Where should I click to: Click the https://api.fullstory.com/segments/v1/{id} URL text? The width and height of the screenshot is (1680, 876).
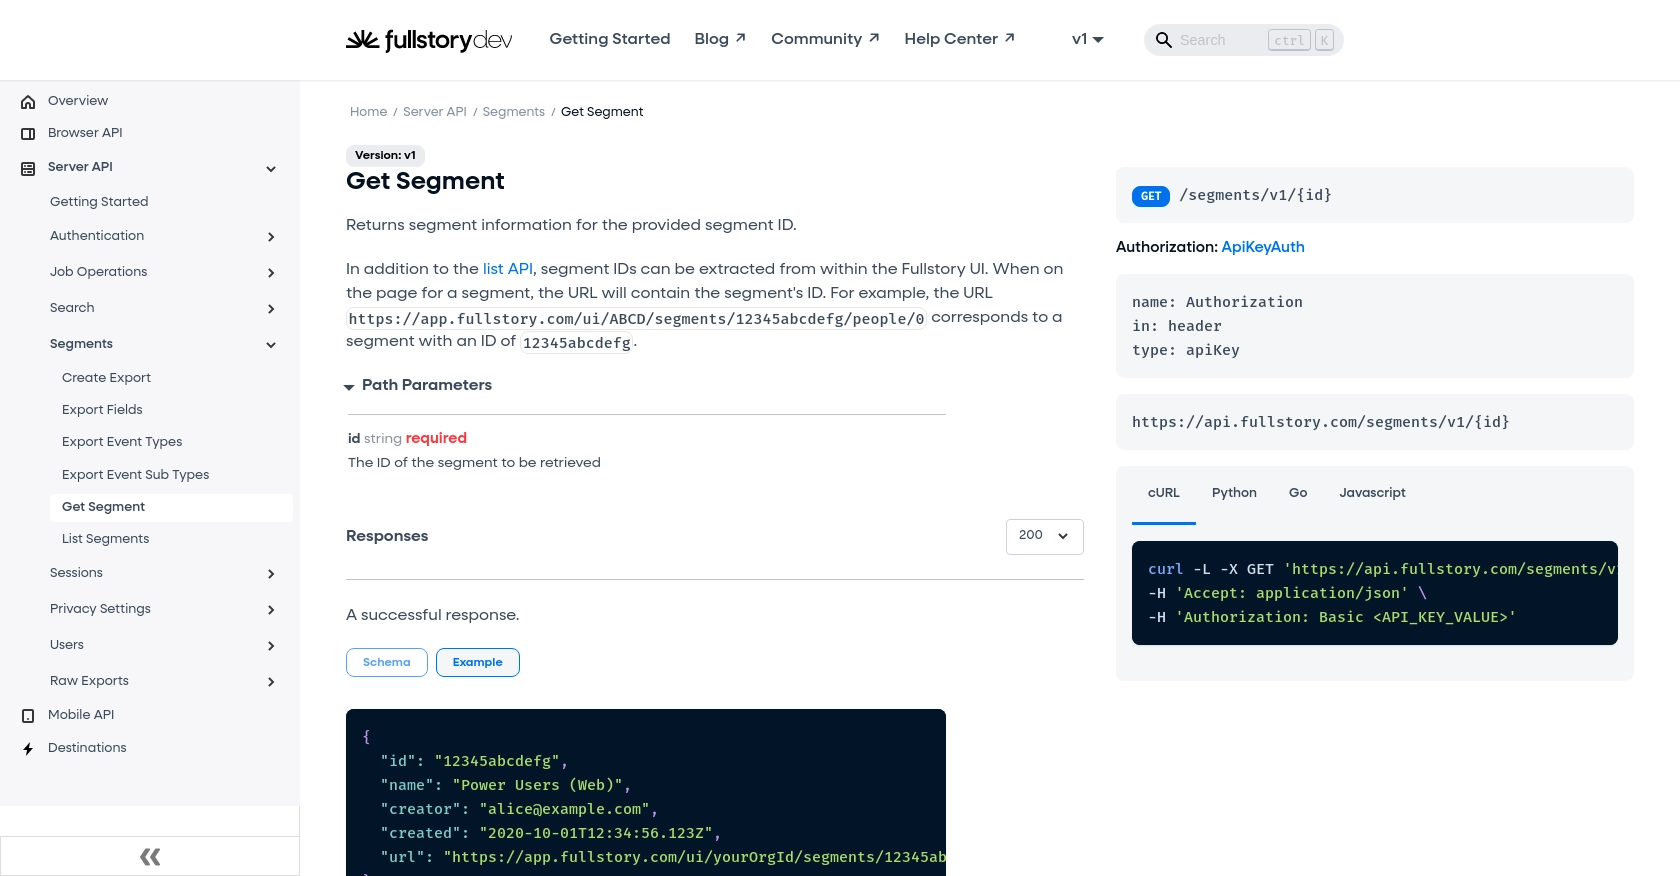click(1321, 422)
